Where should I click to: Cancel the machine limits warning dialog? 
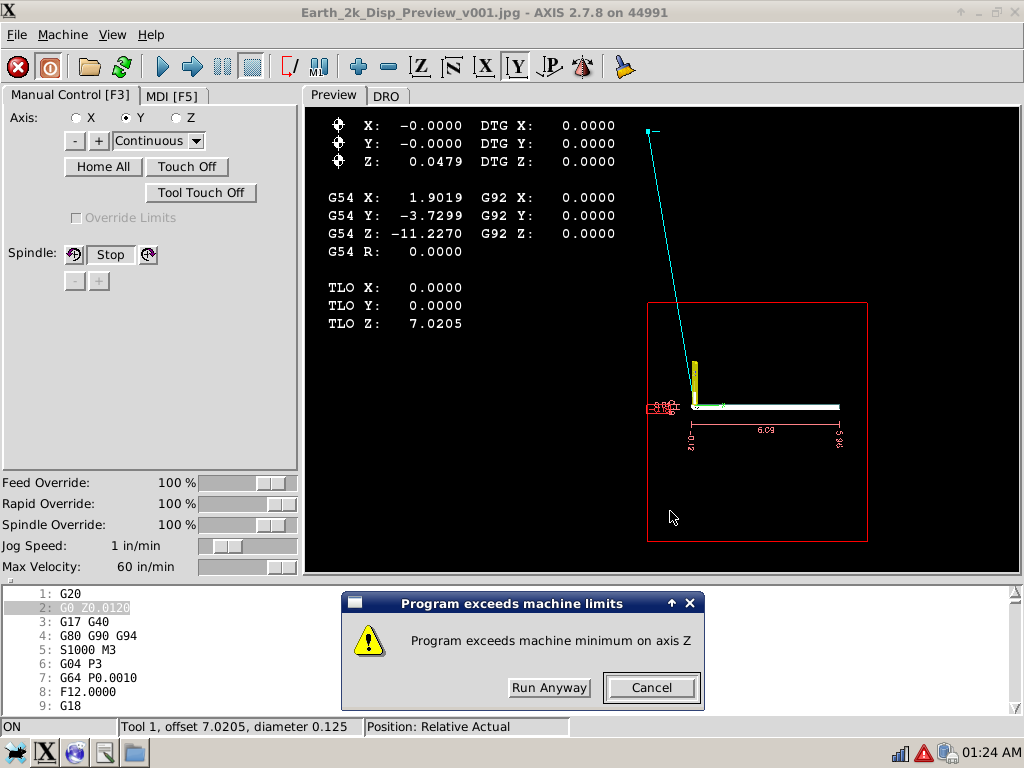(652, 688)
